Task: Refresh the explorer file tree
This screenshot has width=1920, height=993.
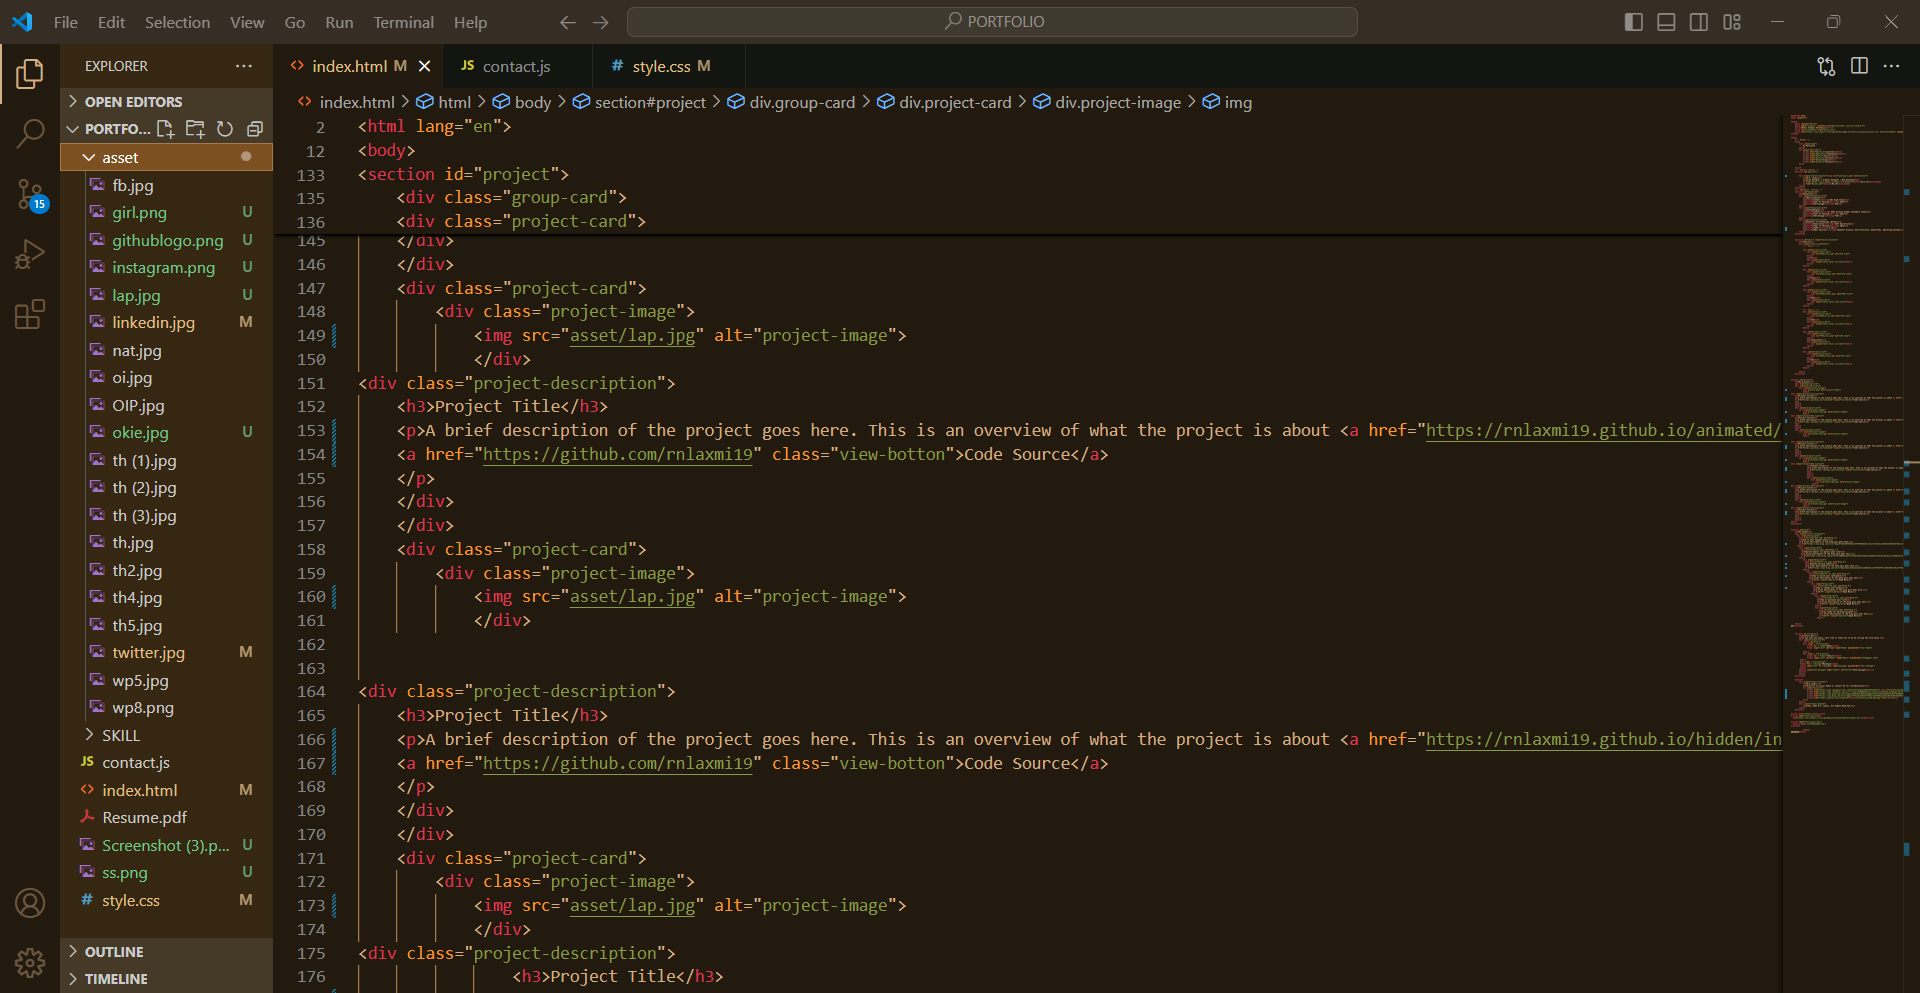Action: coord(225,129)
